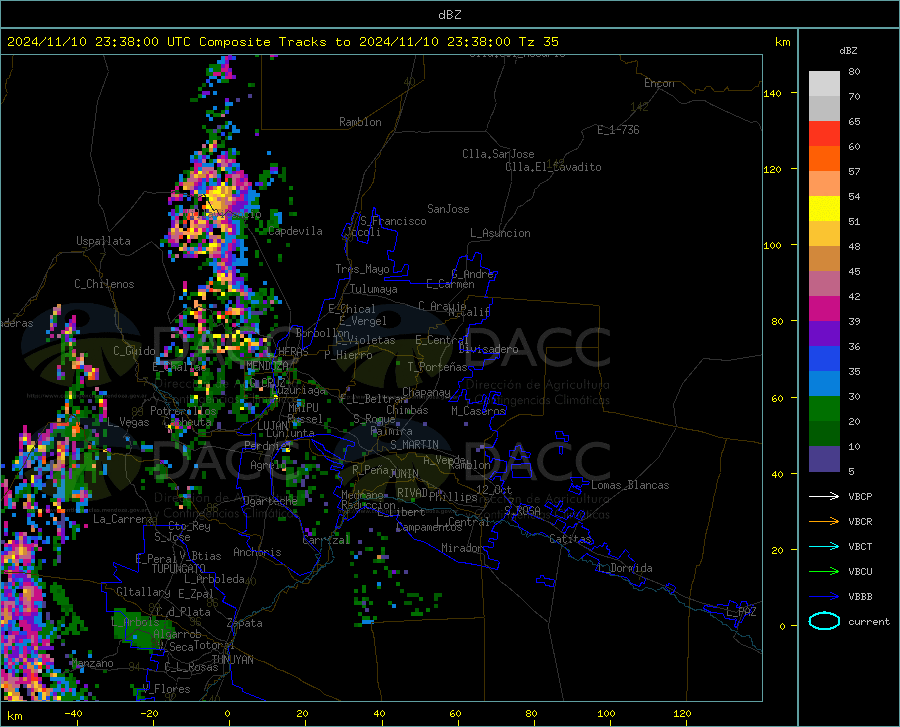Click the Encon label in upper right

pos(659,83)
